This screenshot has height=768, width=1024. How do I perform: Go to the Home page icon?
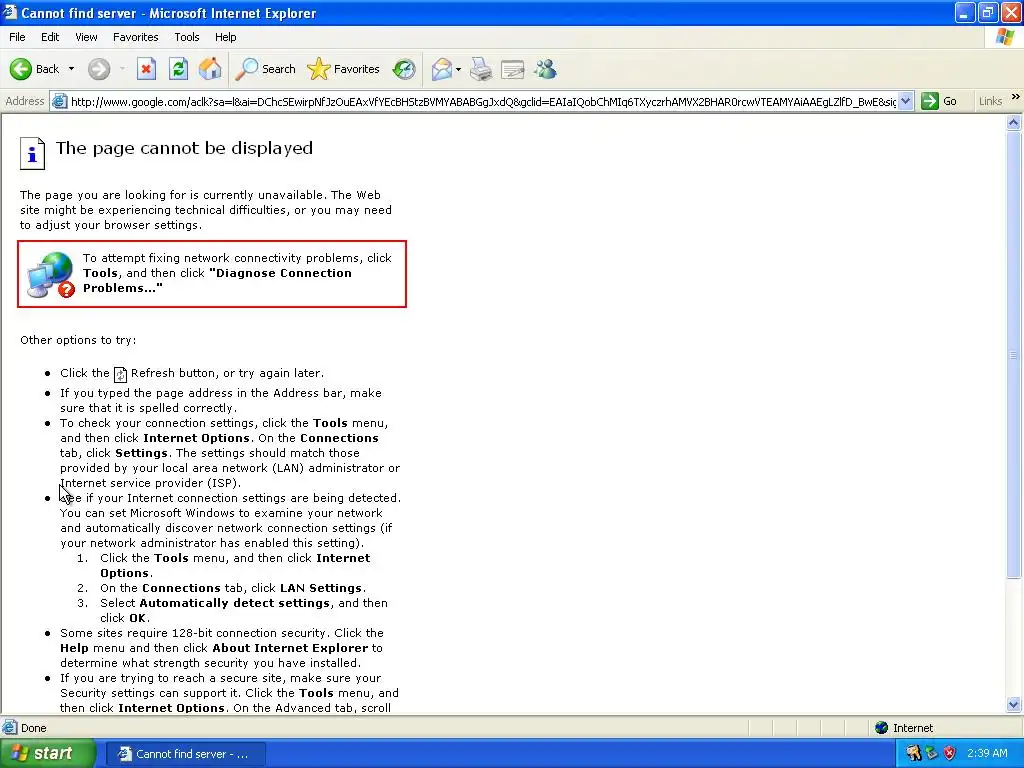(210, 69)
